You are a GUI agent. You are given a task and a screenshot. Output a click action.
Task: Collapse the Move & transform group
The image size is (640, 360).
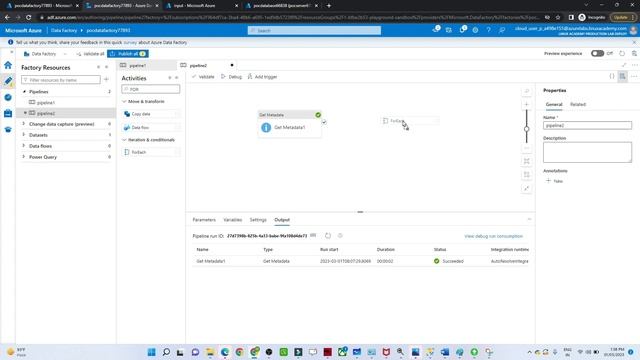pos(124,101)
